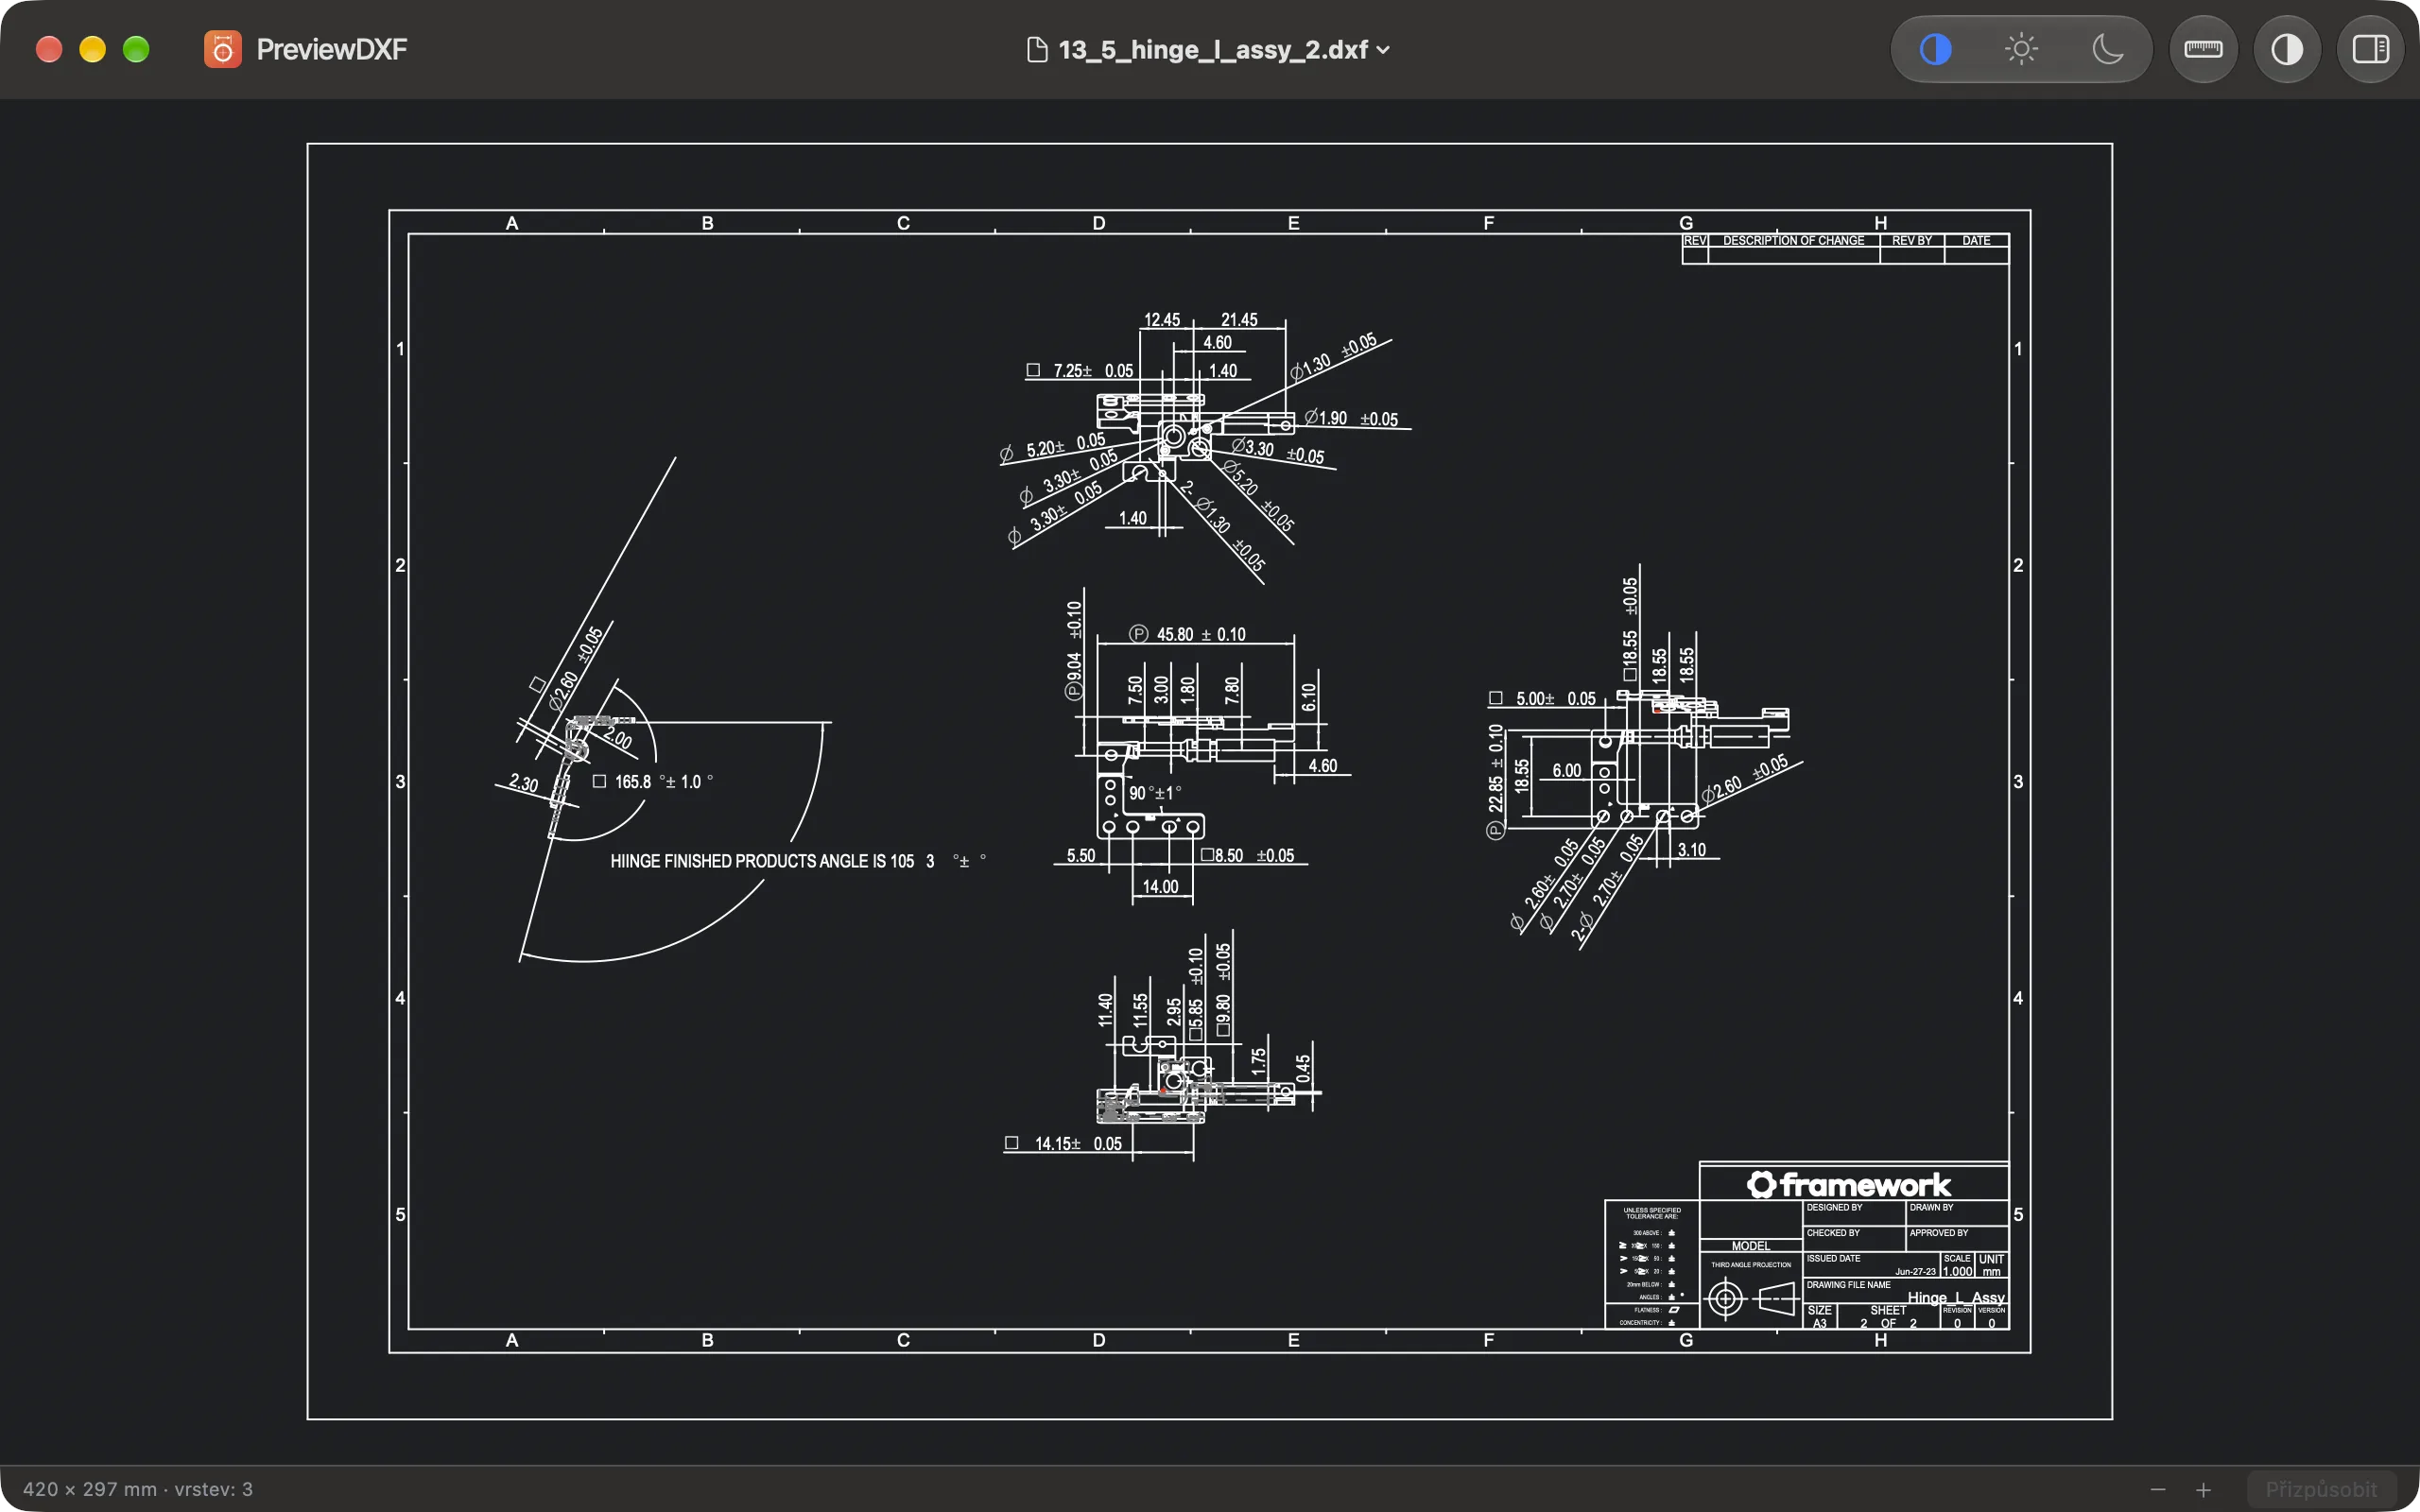Image resolution: width=2420 pixels, height=1512 pixels.
Task: Click the '12.45' dimension at top view
Action: pyautogui.click(x=1162, y=320)
